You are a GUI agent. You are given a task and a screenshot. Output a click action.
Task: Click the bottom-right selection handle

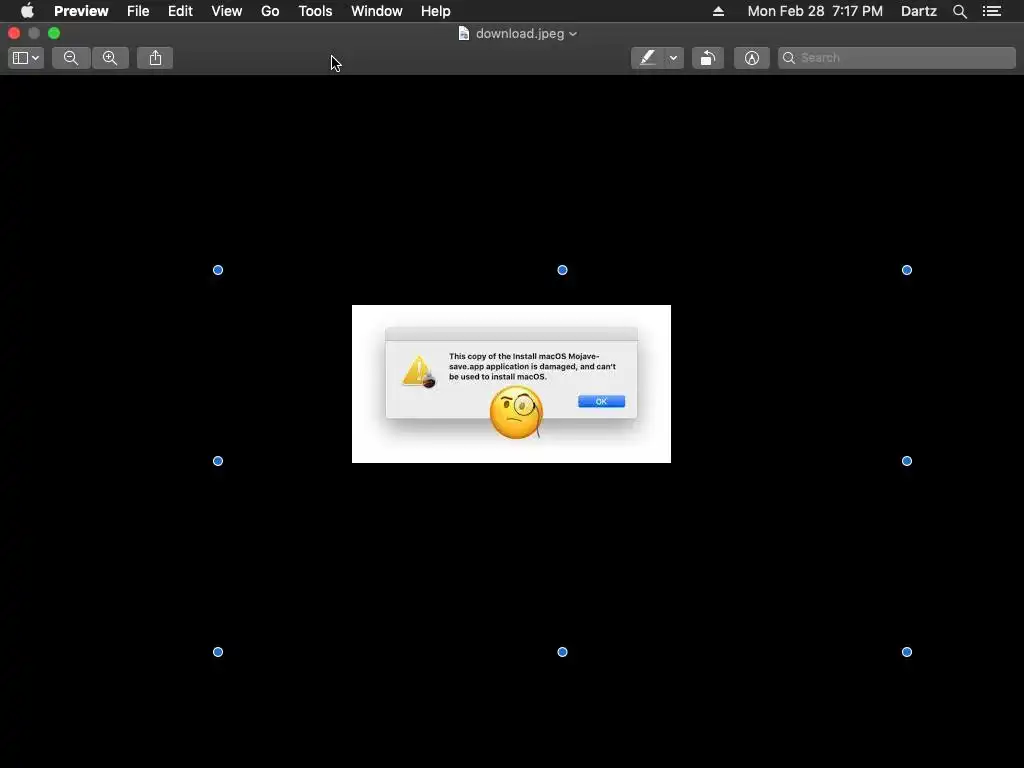907,652
